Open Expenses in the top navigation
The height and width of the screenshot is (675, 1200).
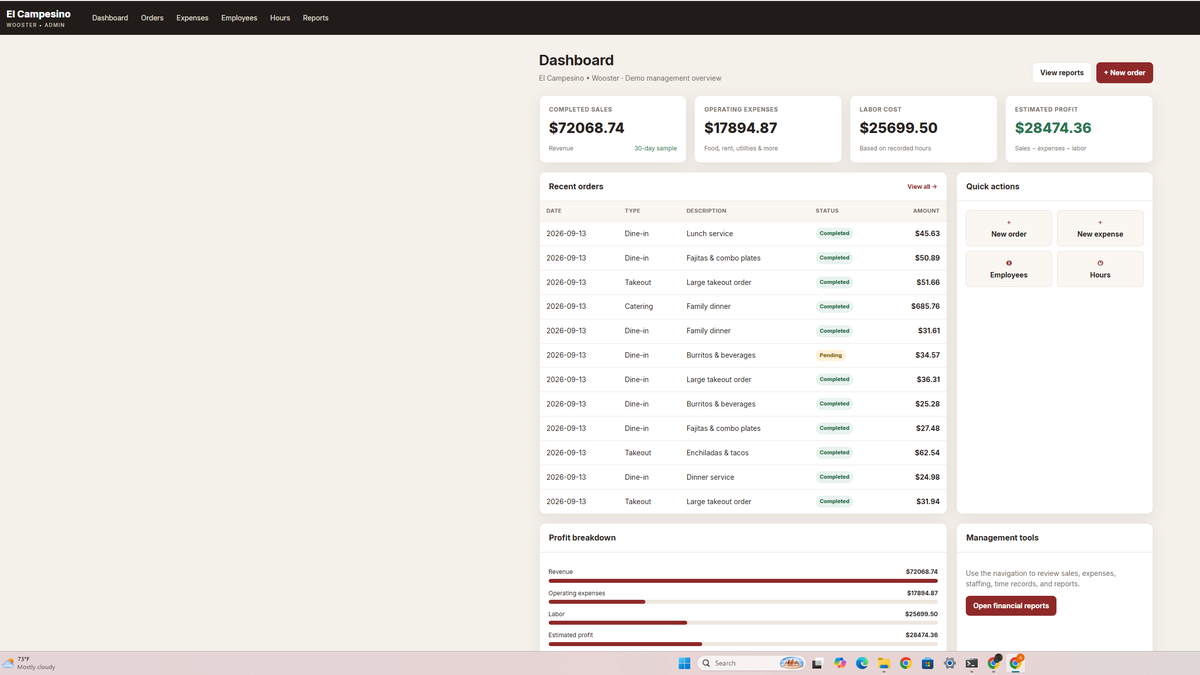(x=192, y=18)
